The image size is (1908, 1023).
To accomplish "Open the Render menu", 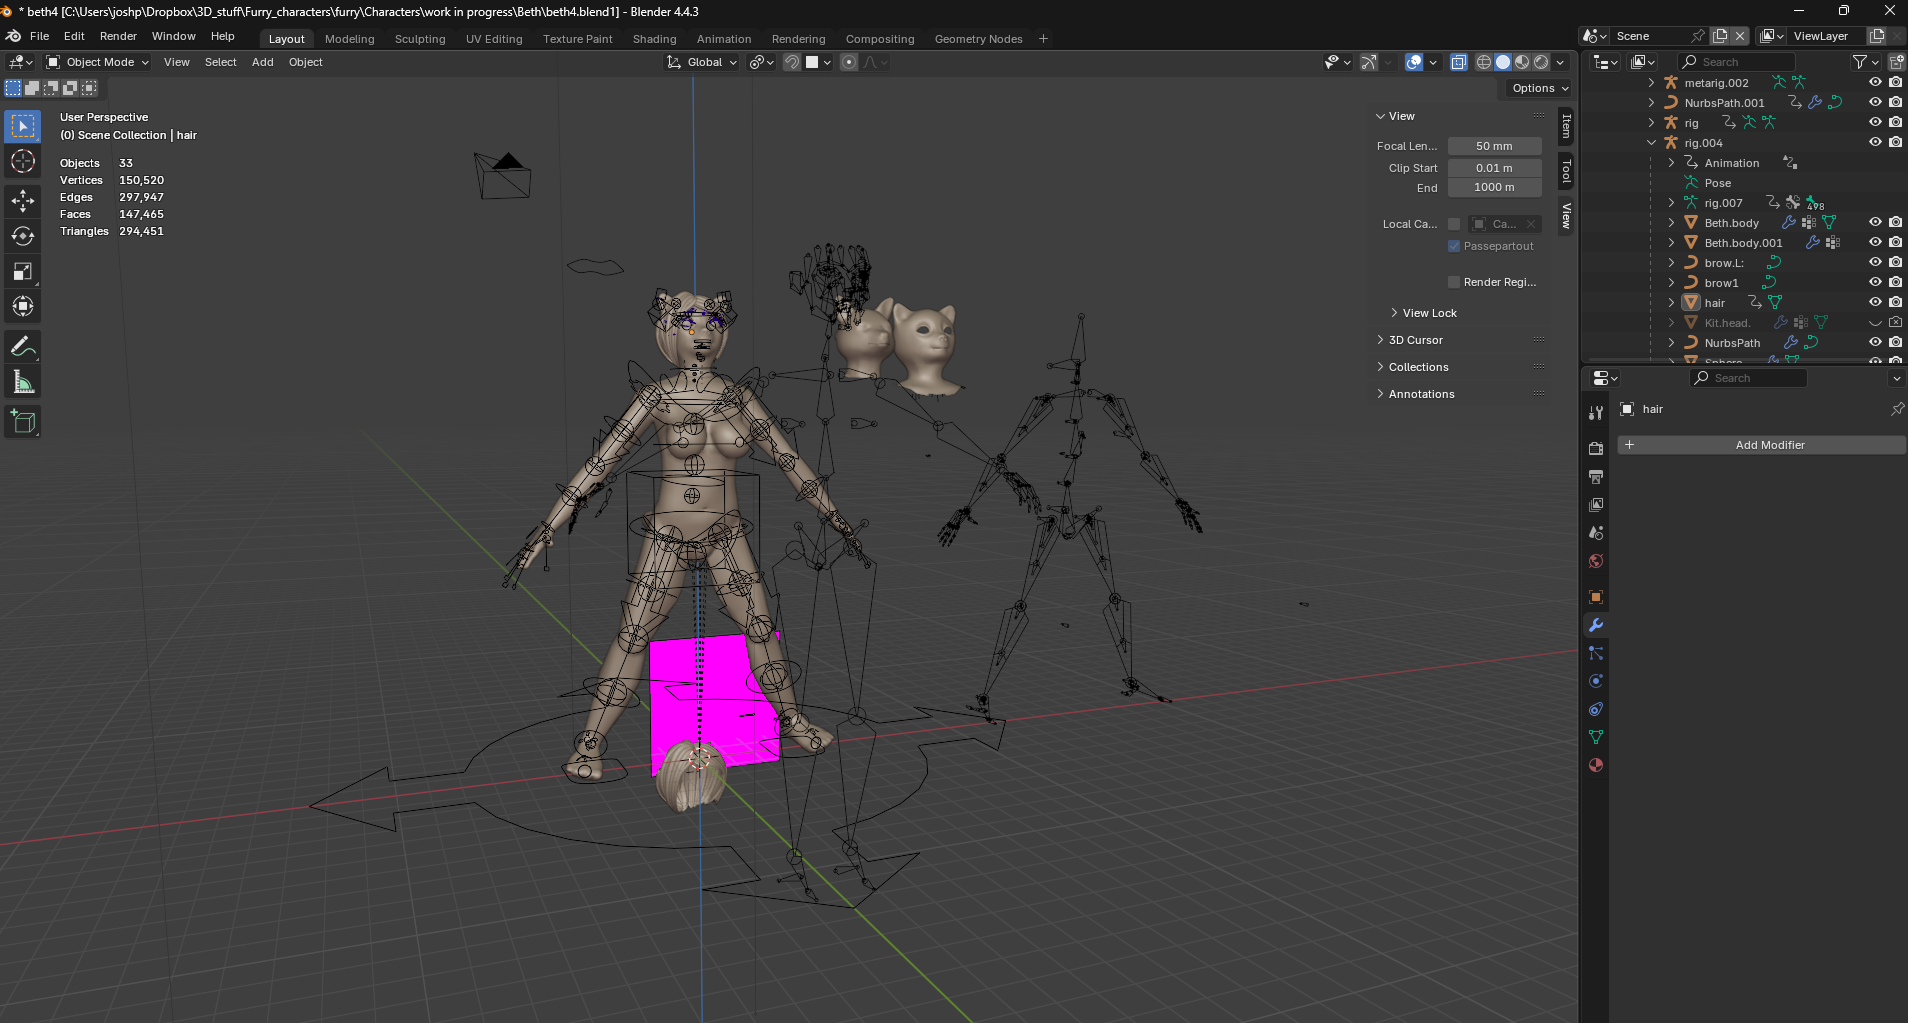I will point(118,36).
